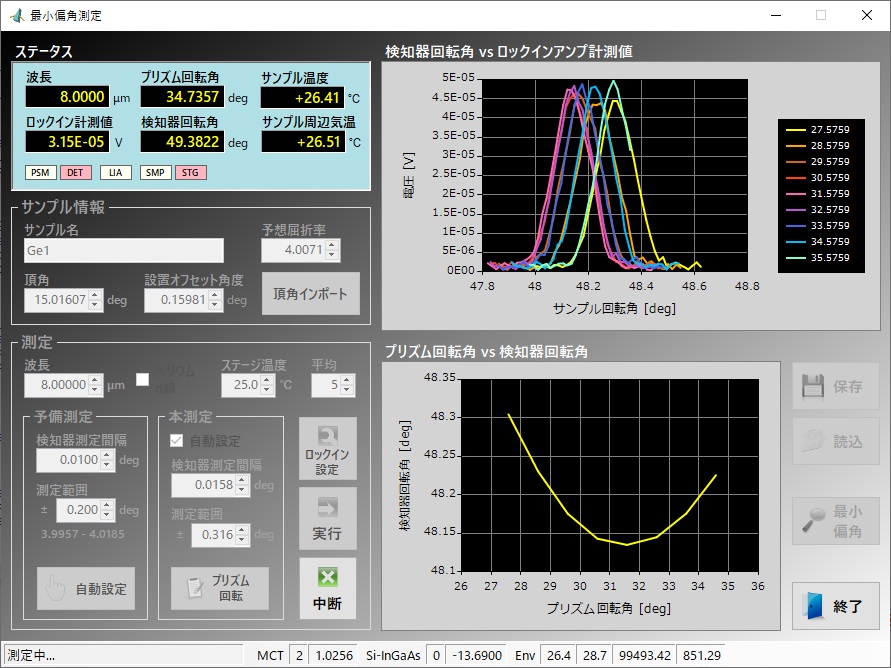The width and height of the screenshot is (891, 668).
Task: Decrease measurement 波長 with down arrow
Action: pyautogui.click(x=95, y=391)
